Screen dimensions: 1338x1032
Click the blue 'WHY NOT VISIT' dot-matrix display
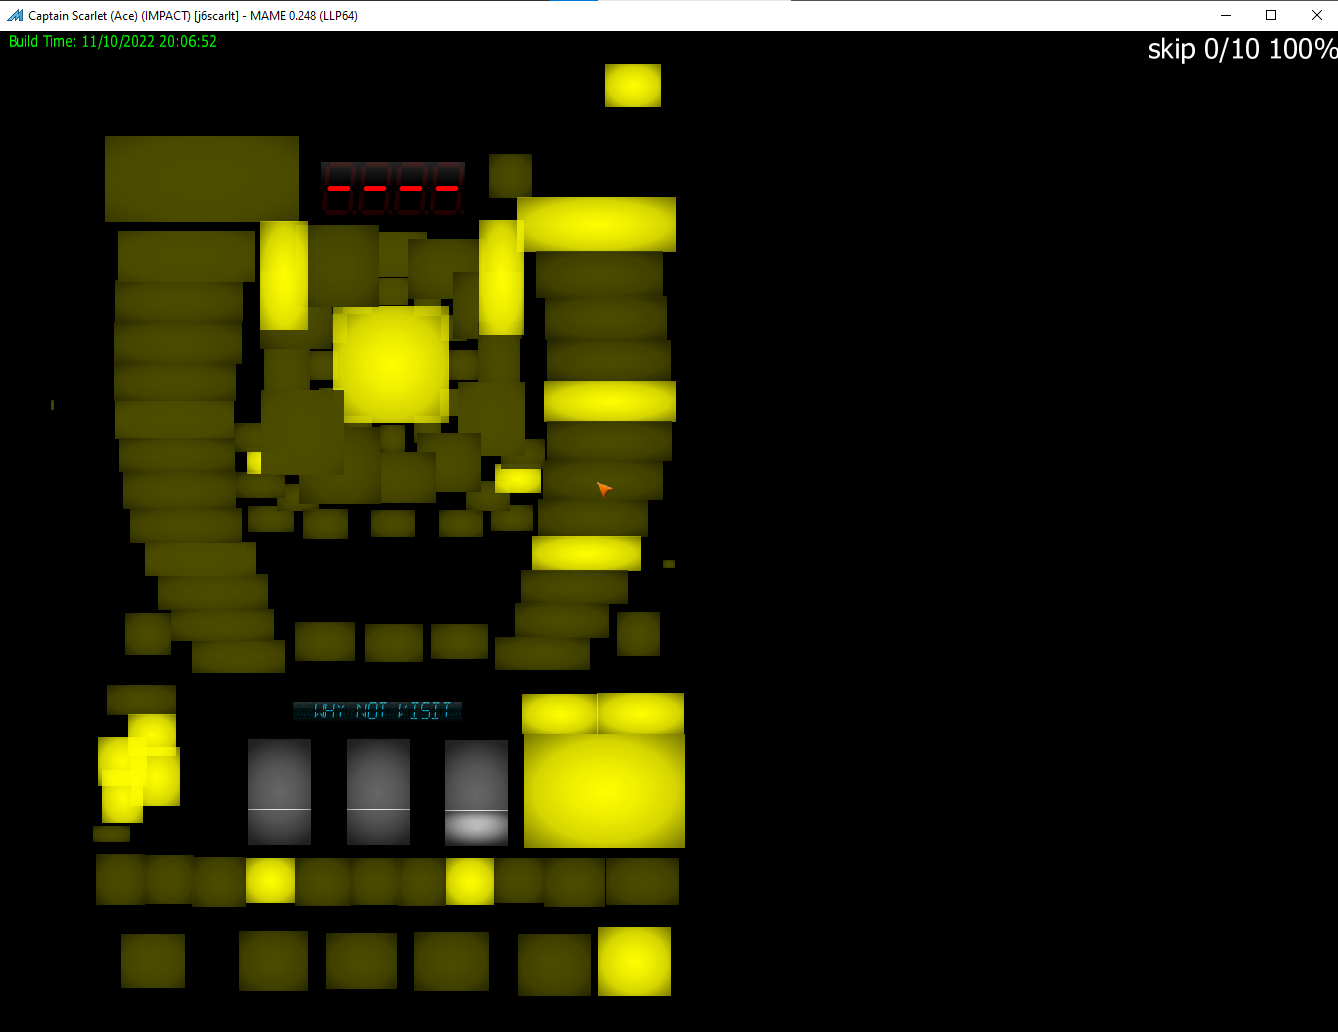[x=378, y=711]
